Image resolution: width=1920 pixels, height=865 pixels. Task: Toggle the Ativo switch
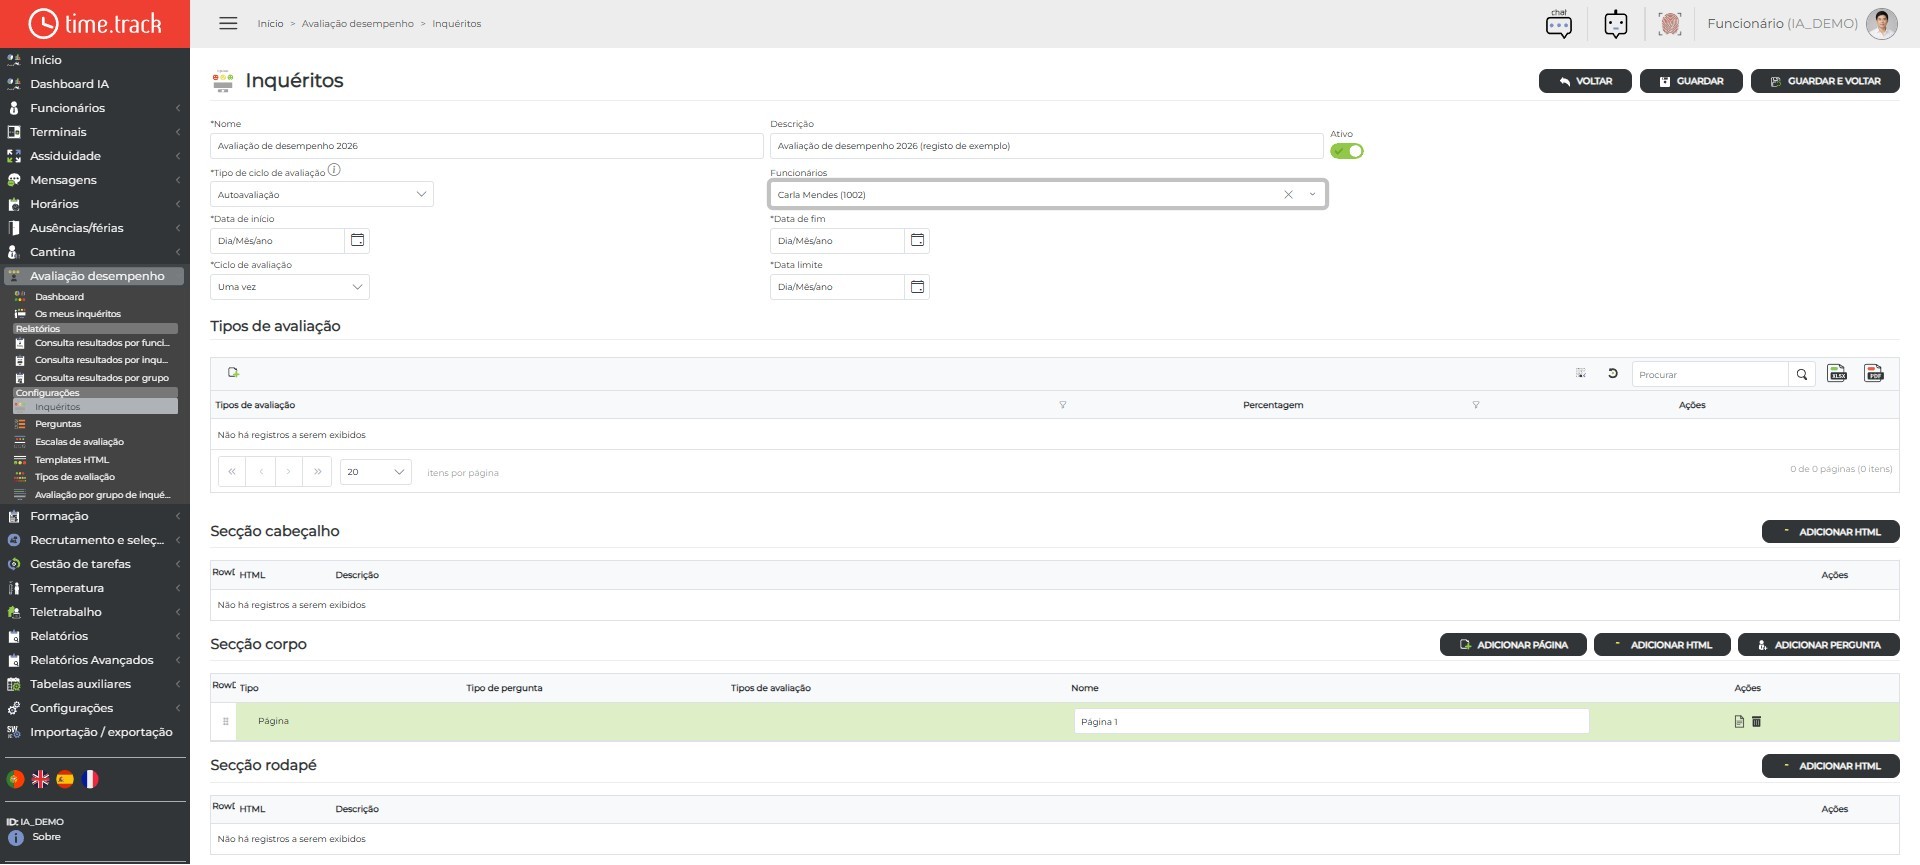(x=1347, y=151)
